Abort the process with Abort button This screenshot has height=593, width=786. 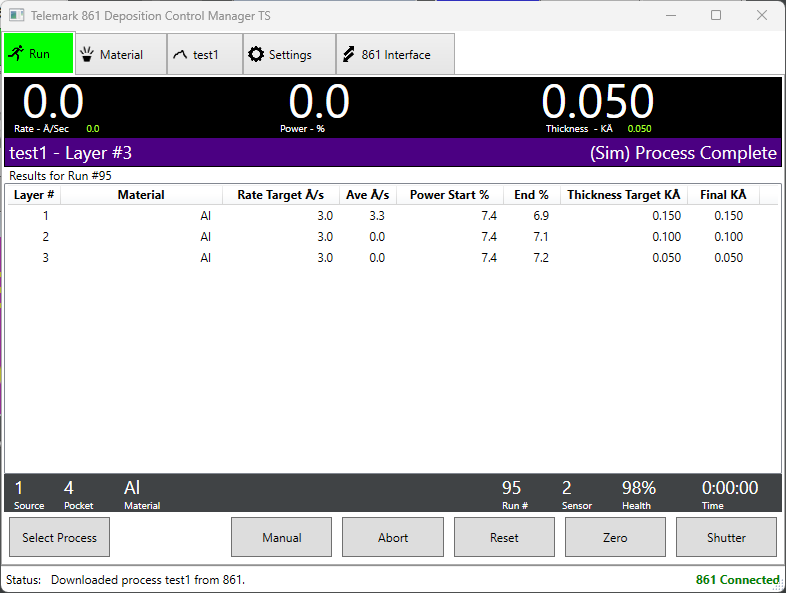[393, 537]
